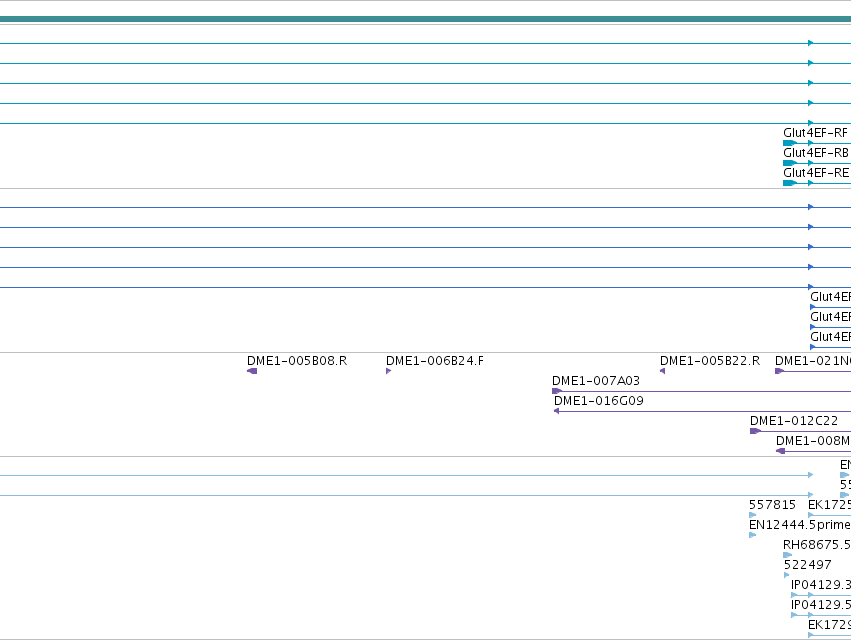The height and width of the screenshot is (640, 851).
Task: Select the 557815 feature label
Action: pos(772,505)
